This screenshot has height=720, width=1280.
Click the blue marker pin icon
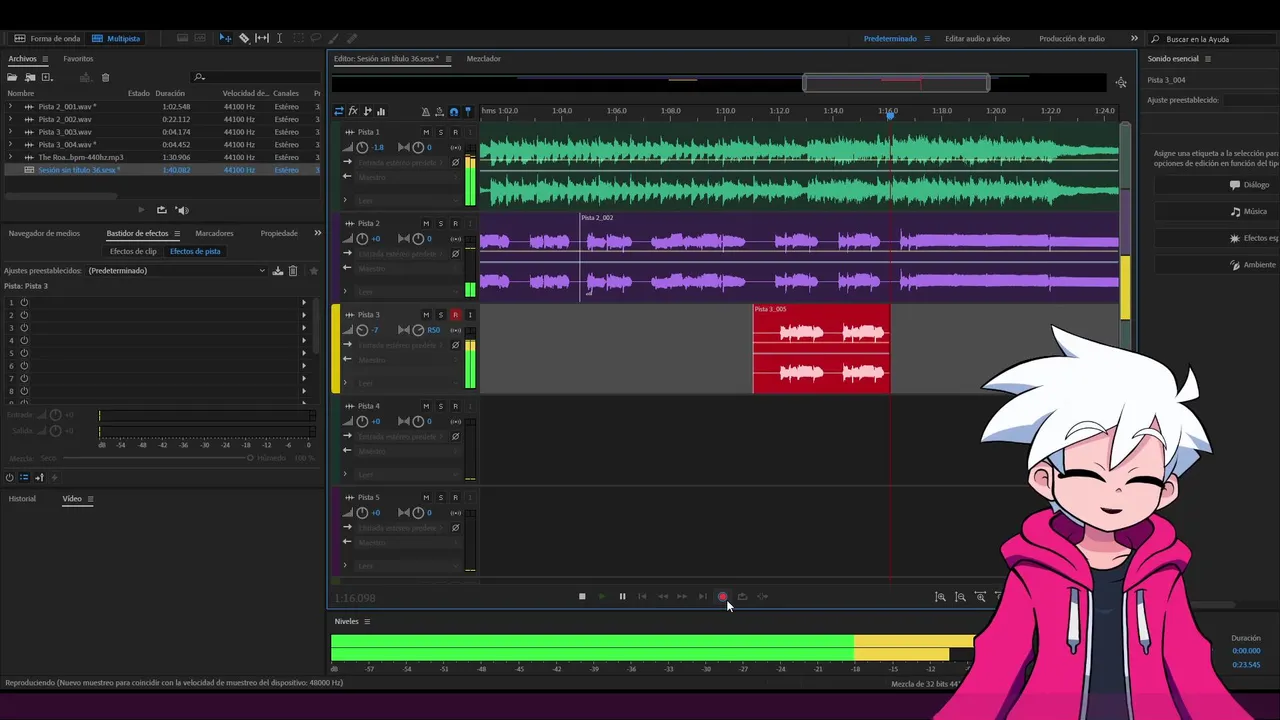pos(467,111)
